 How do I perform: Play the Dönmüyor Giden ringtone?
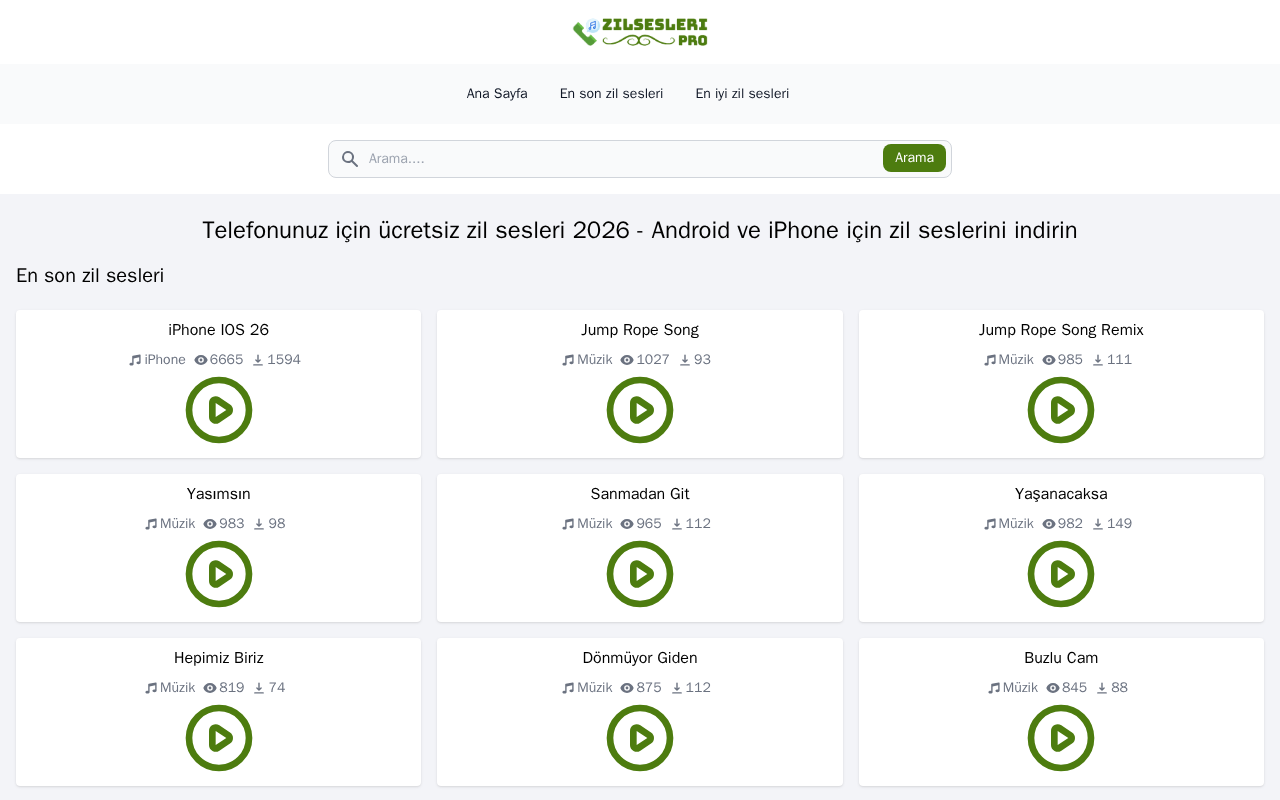pos(640,738)
